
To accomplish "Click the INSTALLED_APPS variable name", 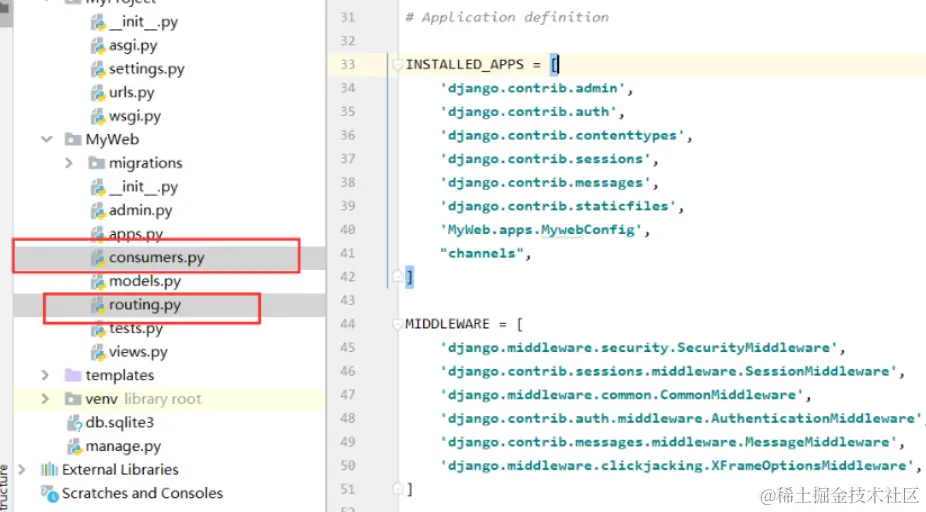I will click(x=465, y=64).
